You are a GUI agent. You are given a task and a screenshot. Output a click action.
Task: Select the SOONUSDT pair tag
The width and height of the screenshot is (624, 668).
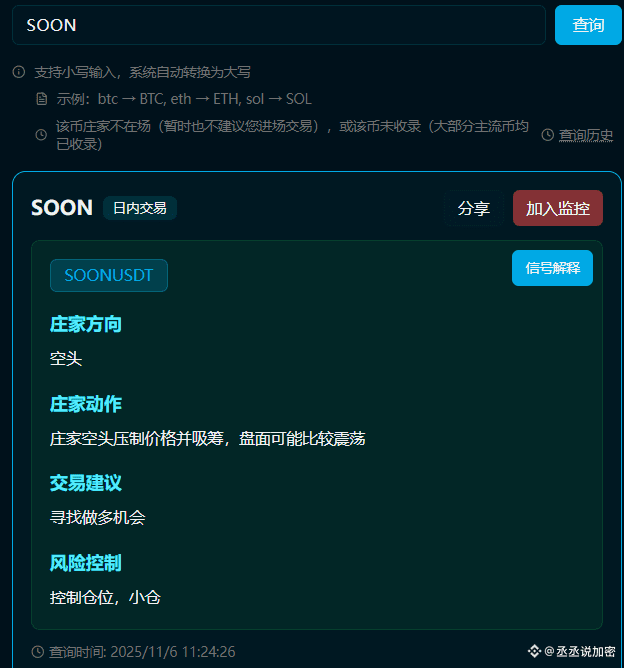[109, 275]
